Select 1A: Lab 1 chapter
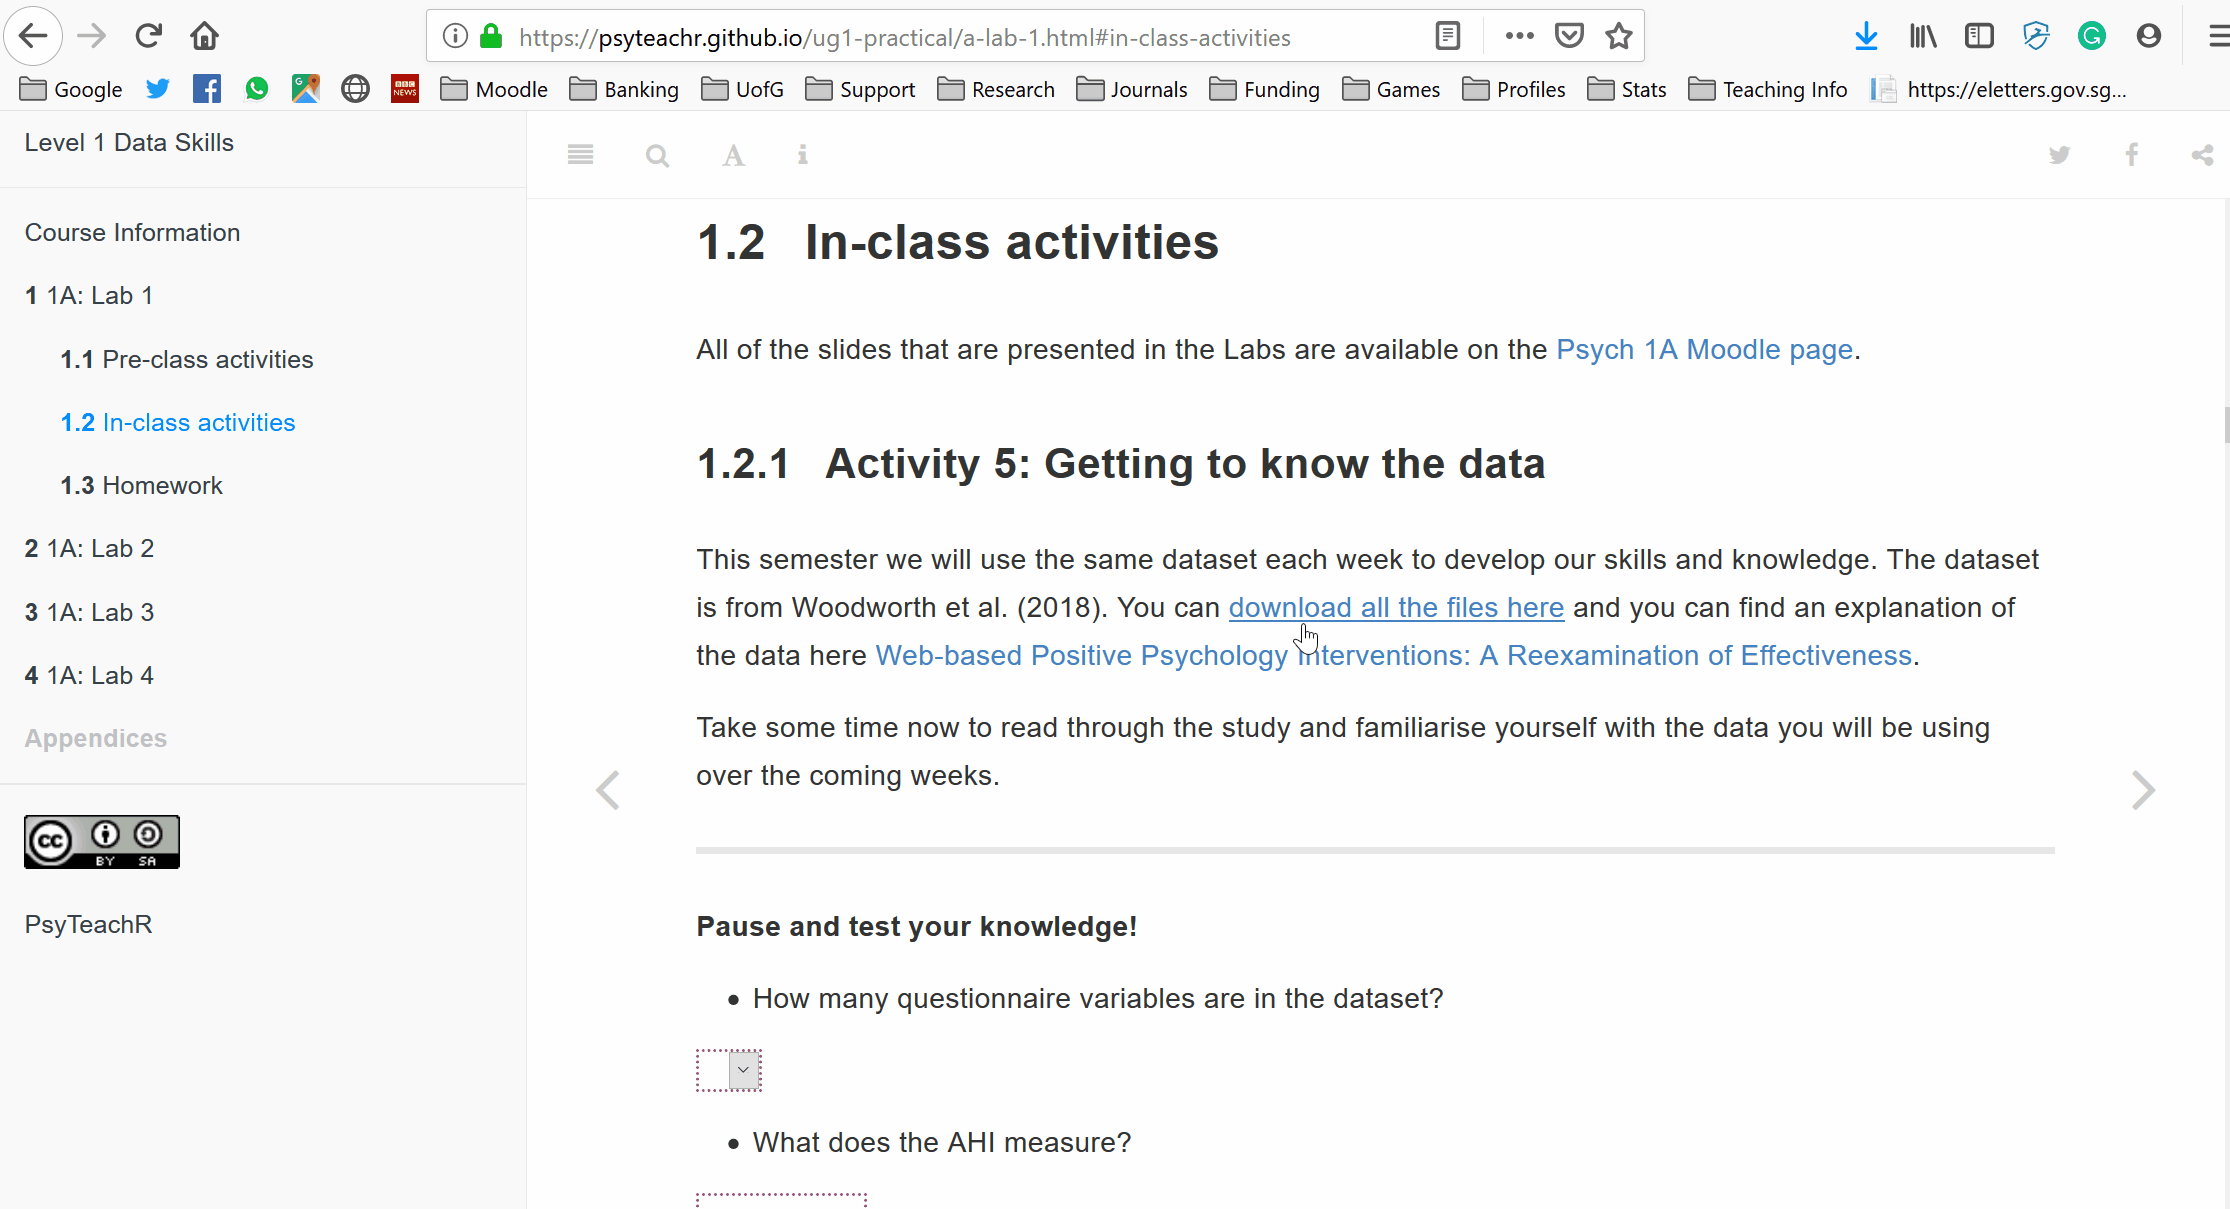This screenshot has width=2230, height=1209. (89, 295)
